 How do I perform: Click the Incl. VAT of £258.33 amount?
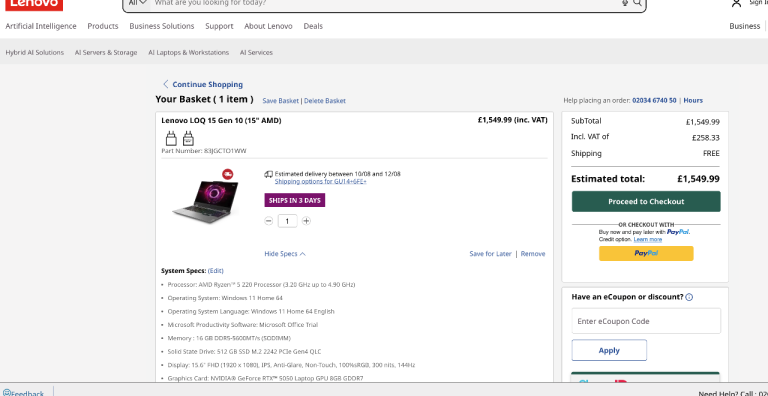pos(705,138)
